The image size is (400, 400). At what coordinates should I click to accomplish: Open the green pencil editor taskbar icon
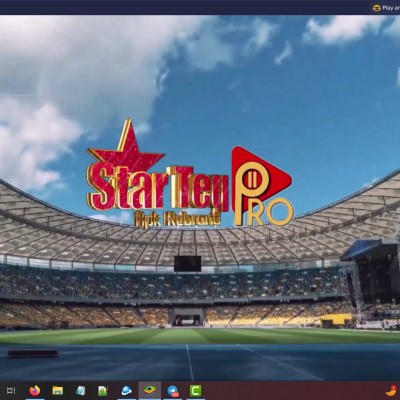click(x=102, y=390)
